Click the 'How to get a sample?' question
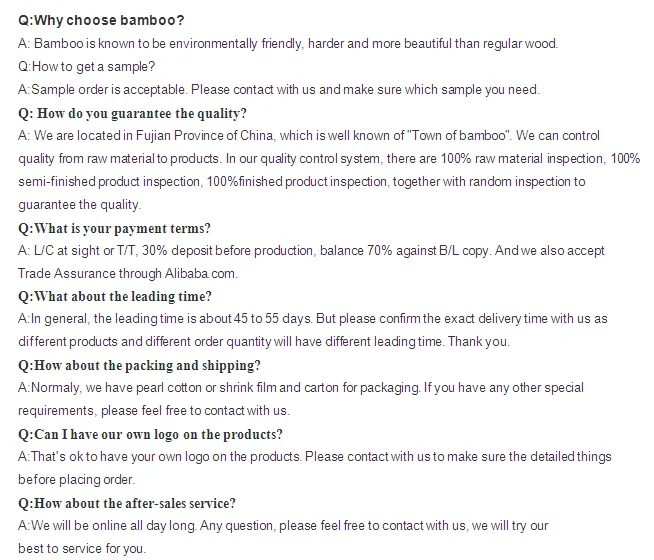The image size is (654, 560). pyautogui.click(x=86, y=67)
